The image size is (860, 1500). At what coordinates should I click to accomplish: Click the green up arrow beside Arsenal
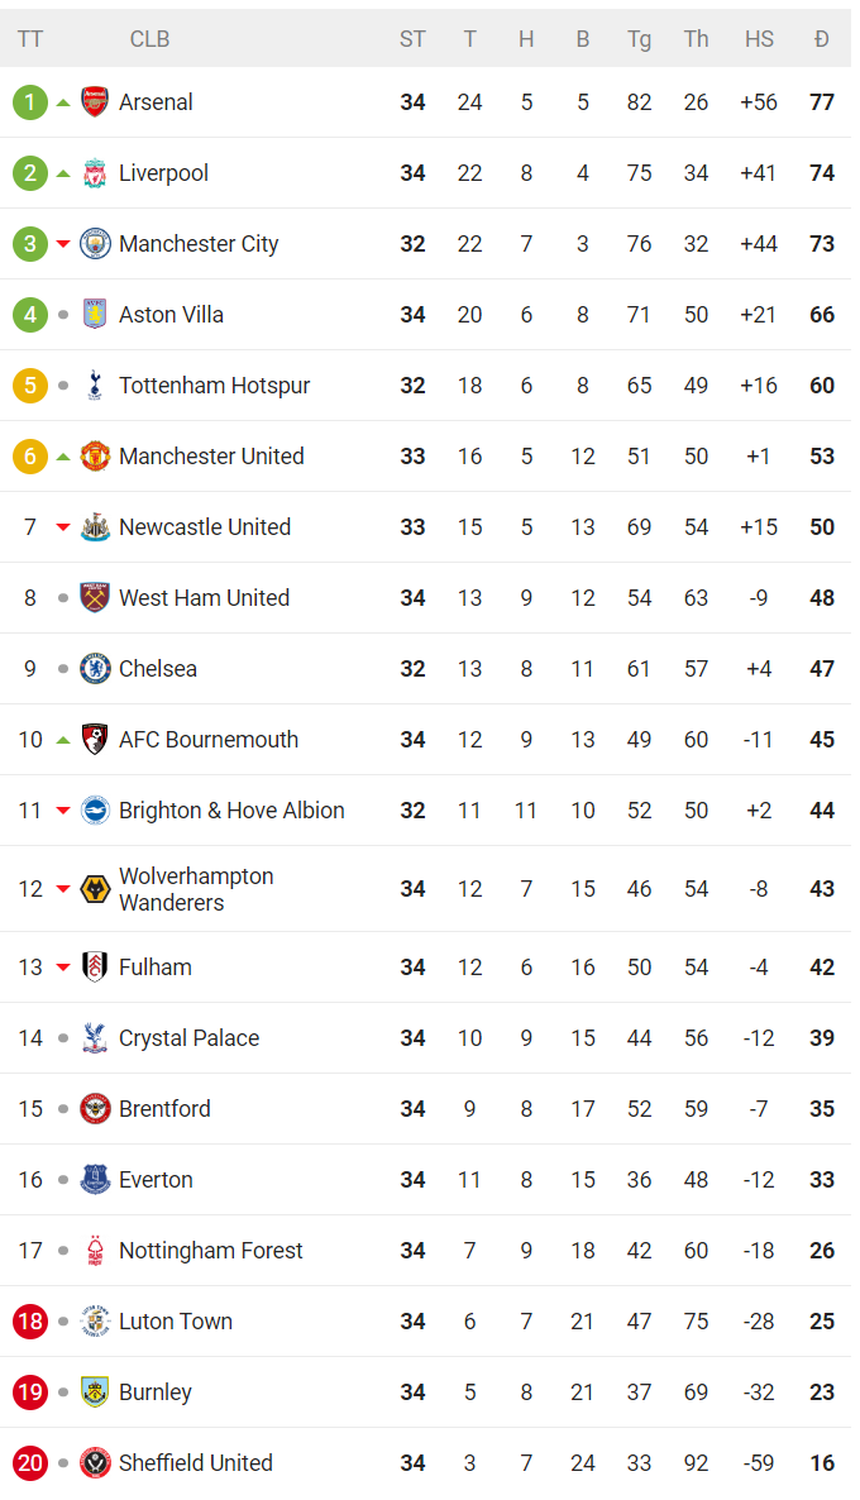click(63, 102)
